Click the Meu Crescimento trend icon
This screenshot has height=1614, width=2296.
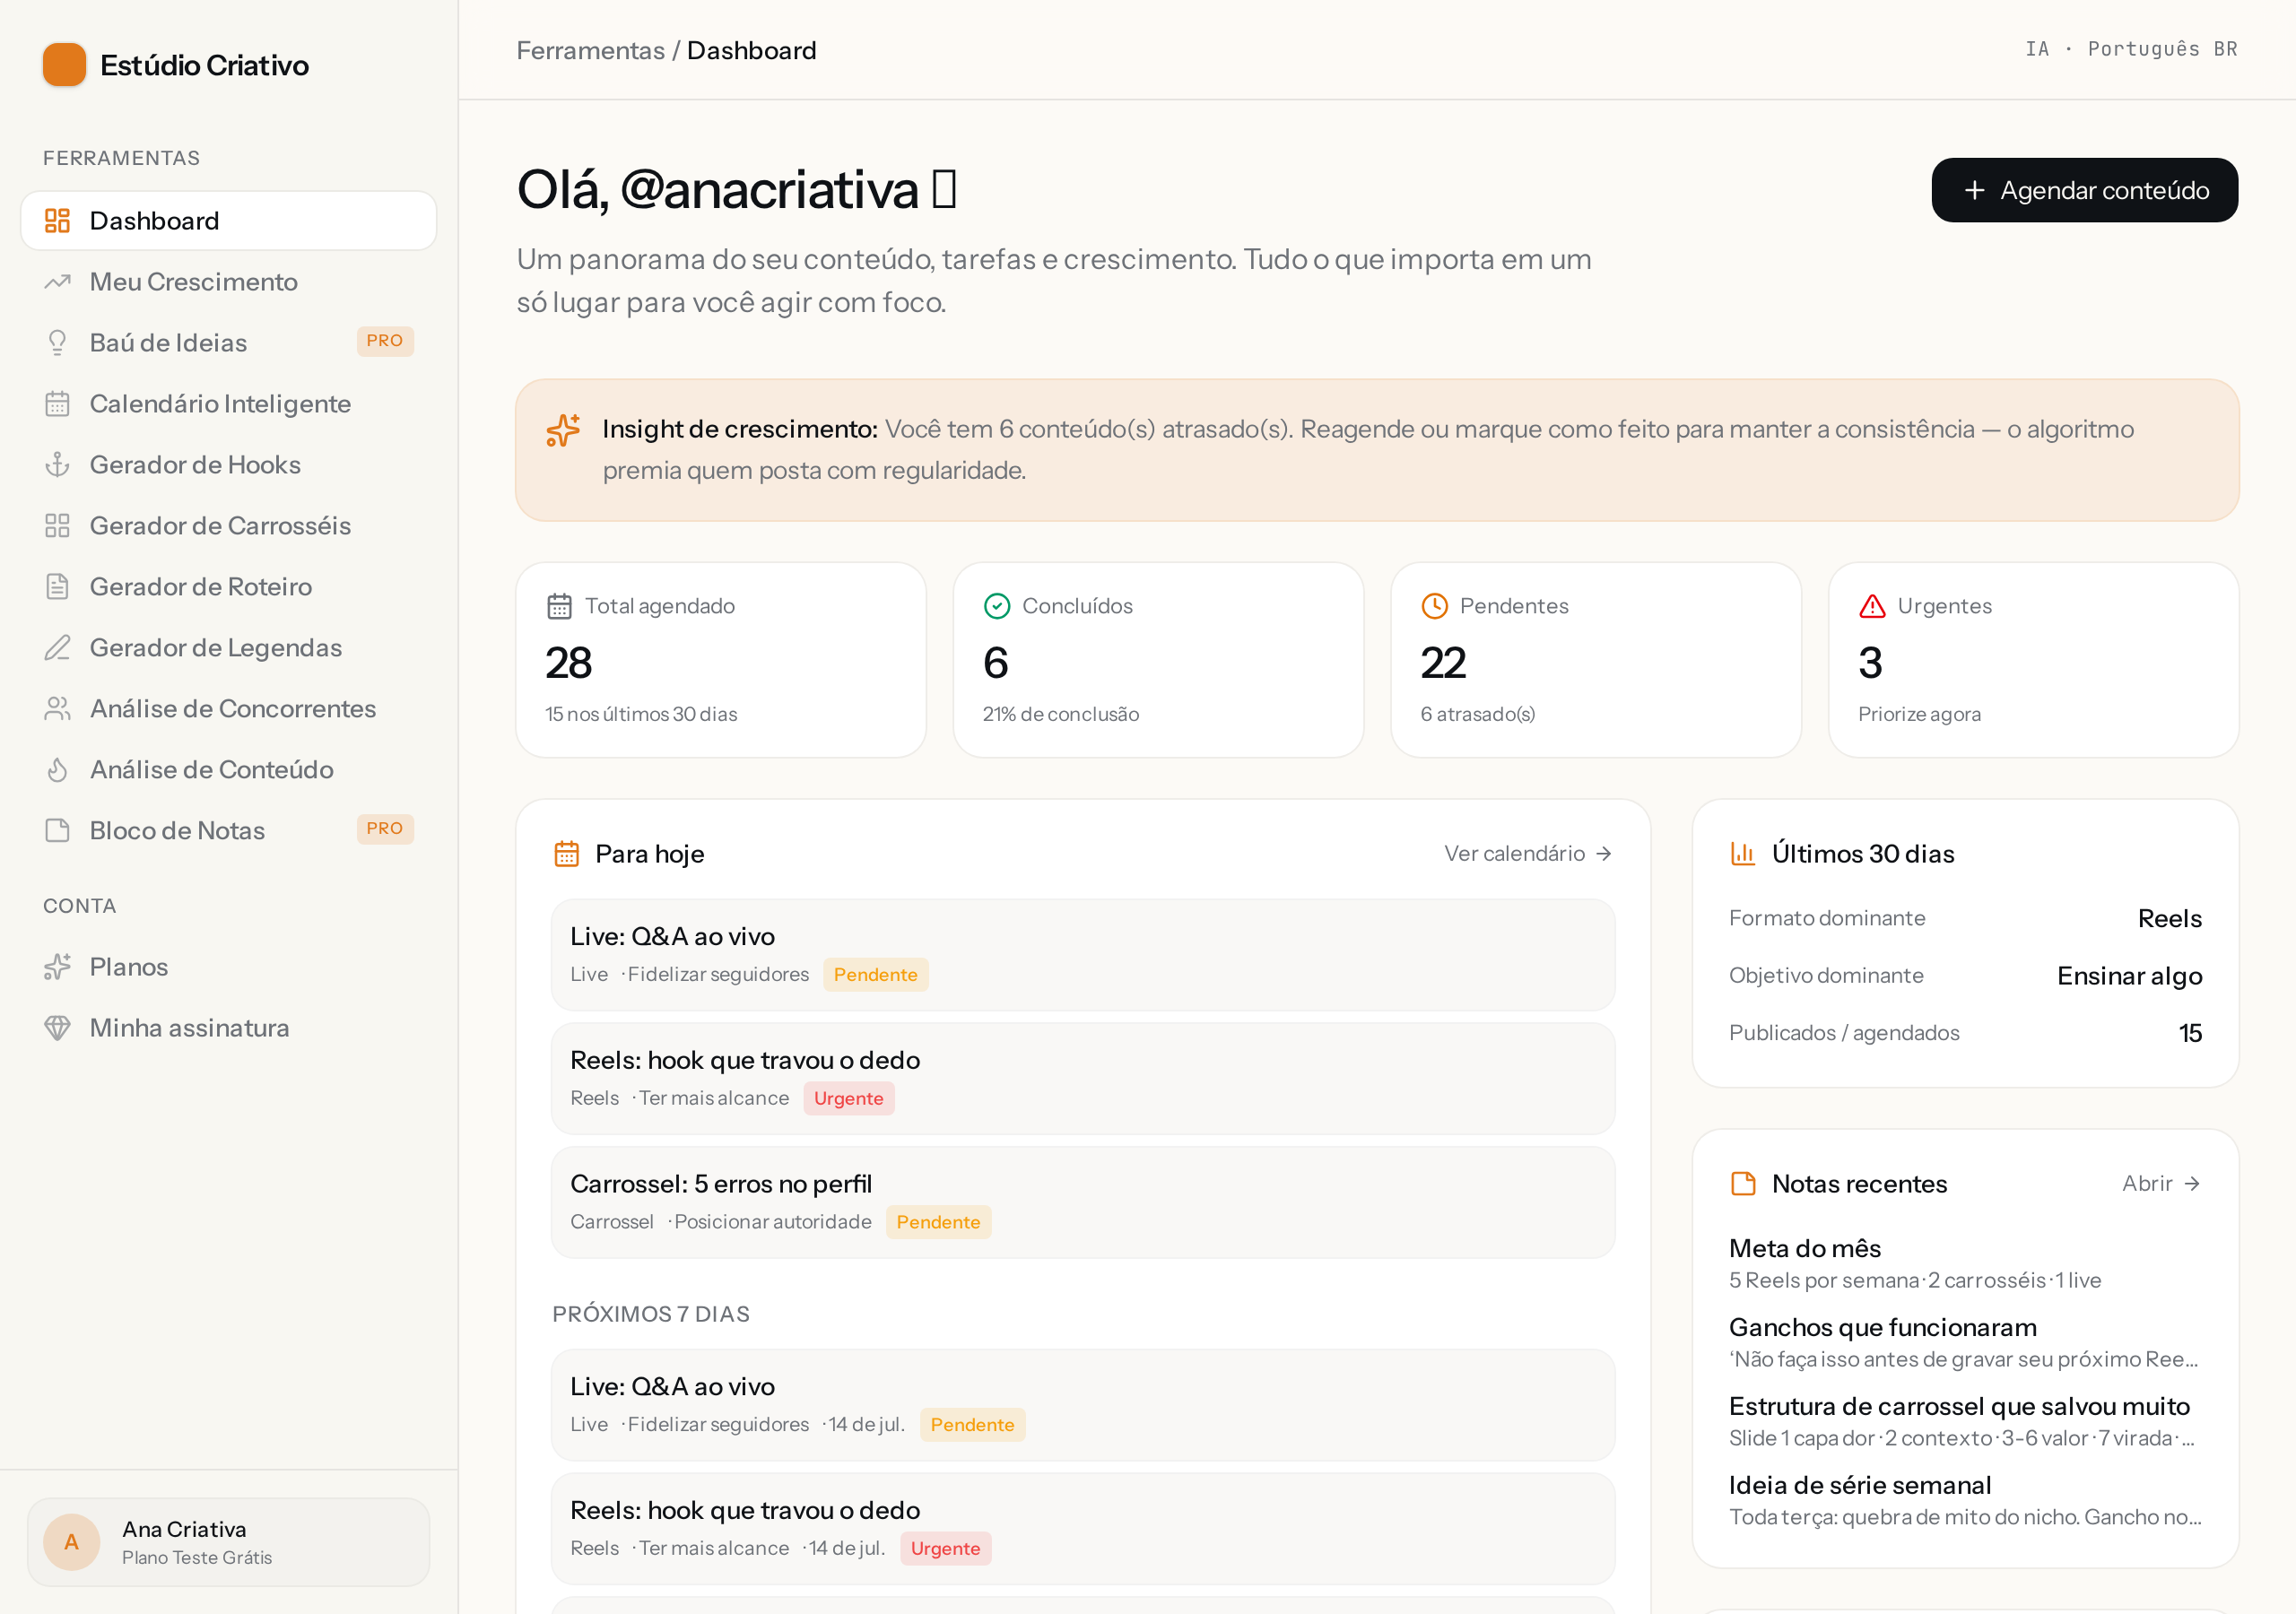pos(57,282)
